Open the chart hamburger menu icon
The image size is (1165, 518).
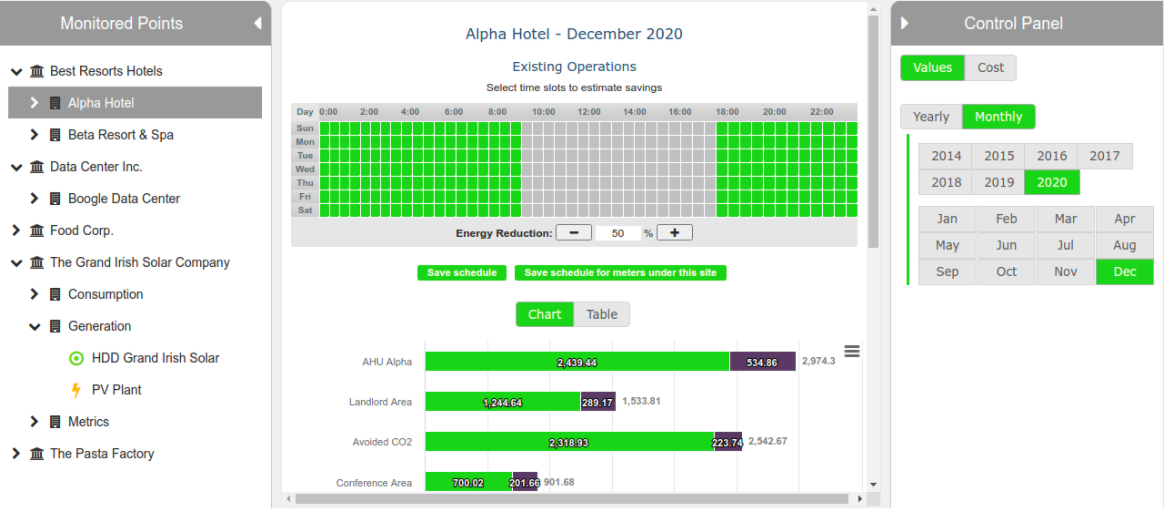pyautogui.click(x=852, y=351)
